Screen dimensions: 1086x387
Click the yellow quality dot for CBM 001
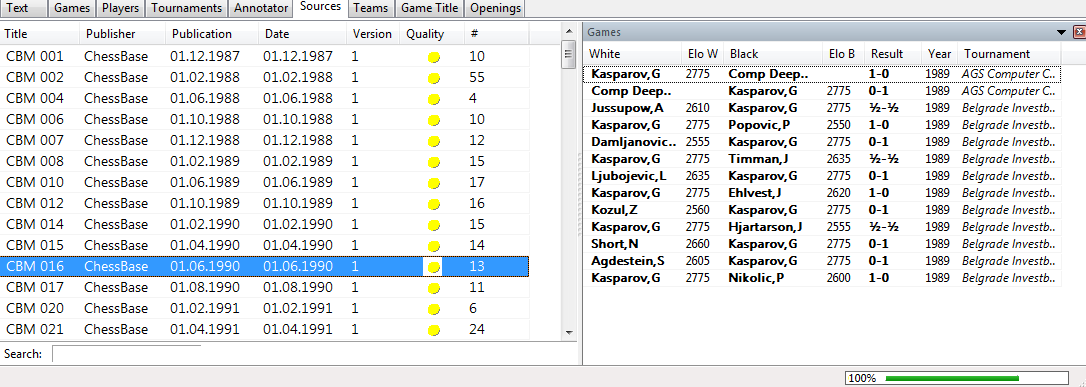click(434, 57)
